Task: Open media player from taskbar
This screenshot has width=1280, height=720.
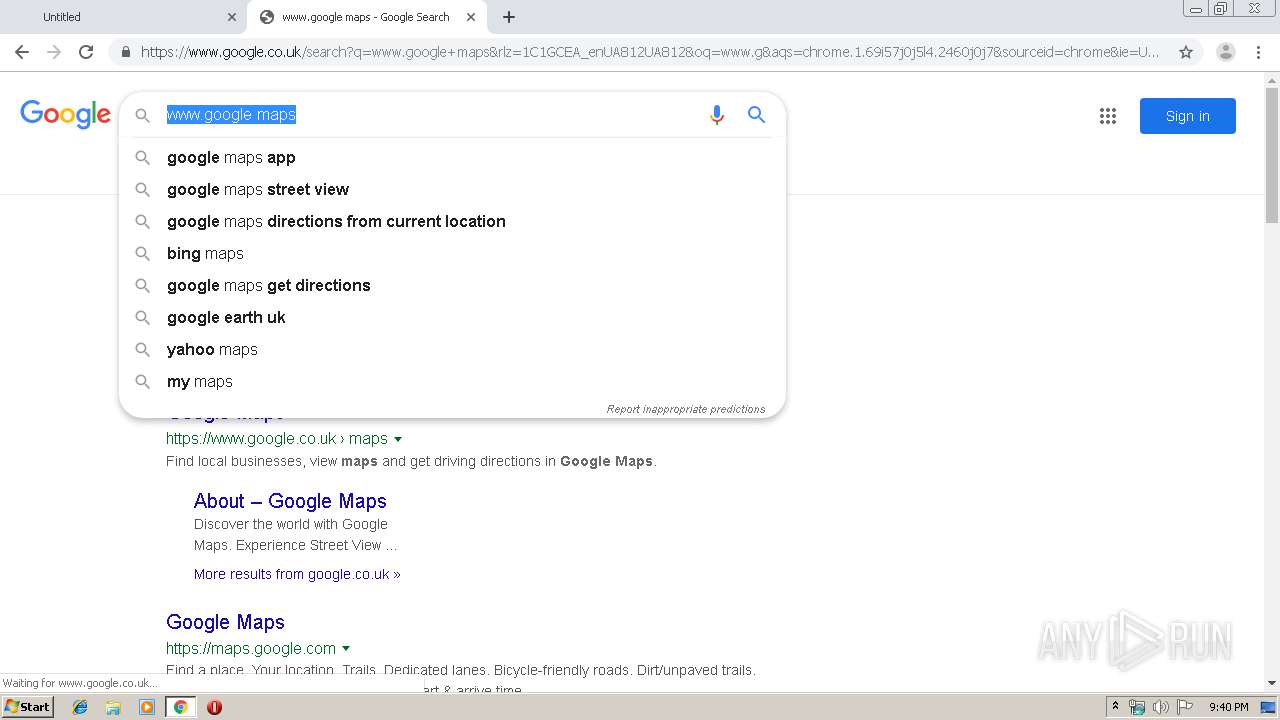Action: (147, 707)
